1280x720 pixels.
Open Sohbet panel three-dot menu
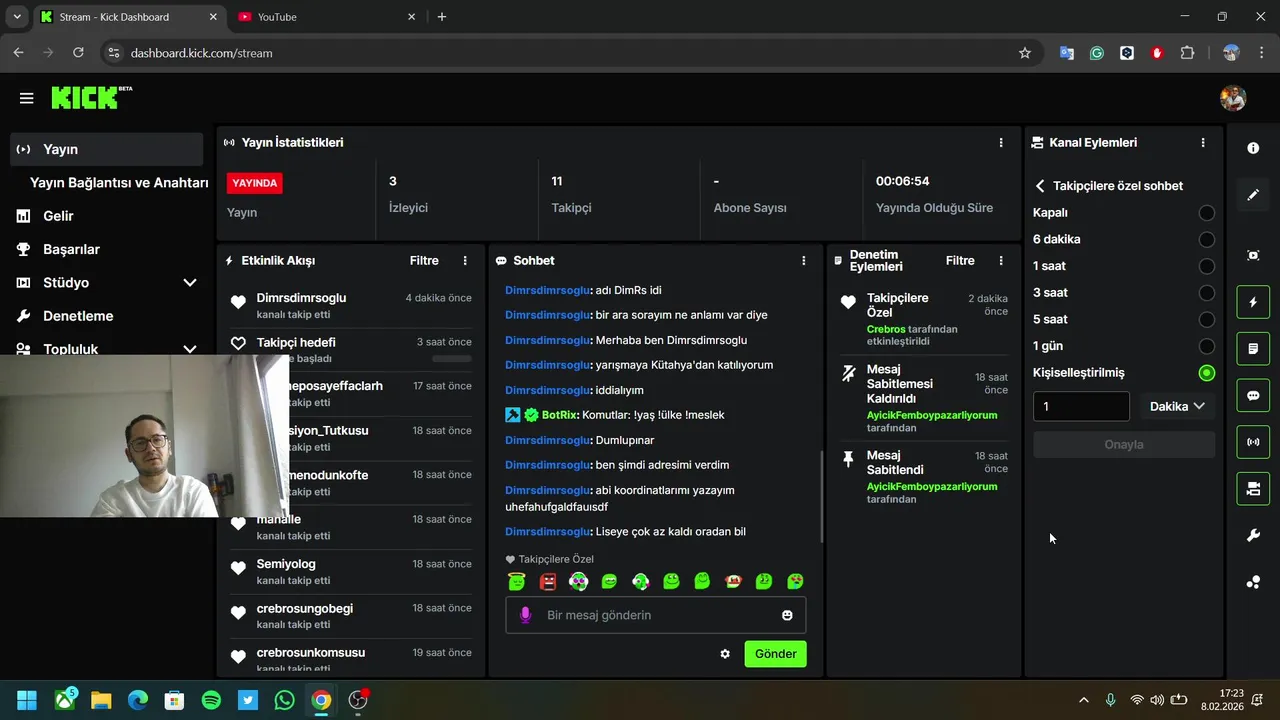pos(804,261)
